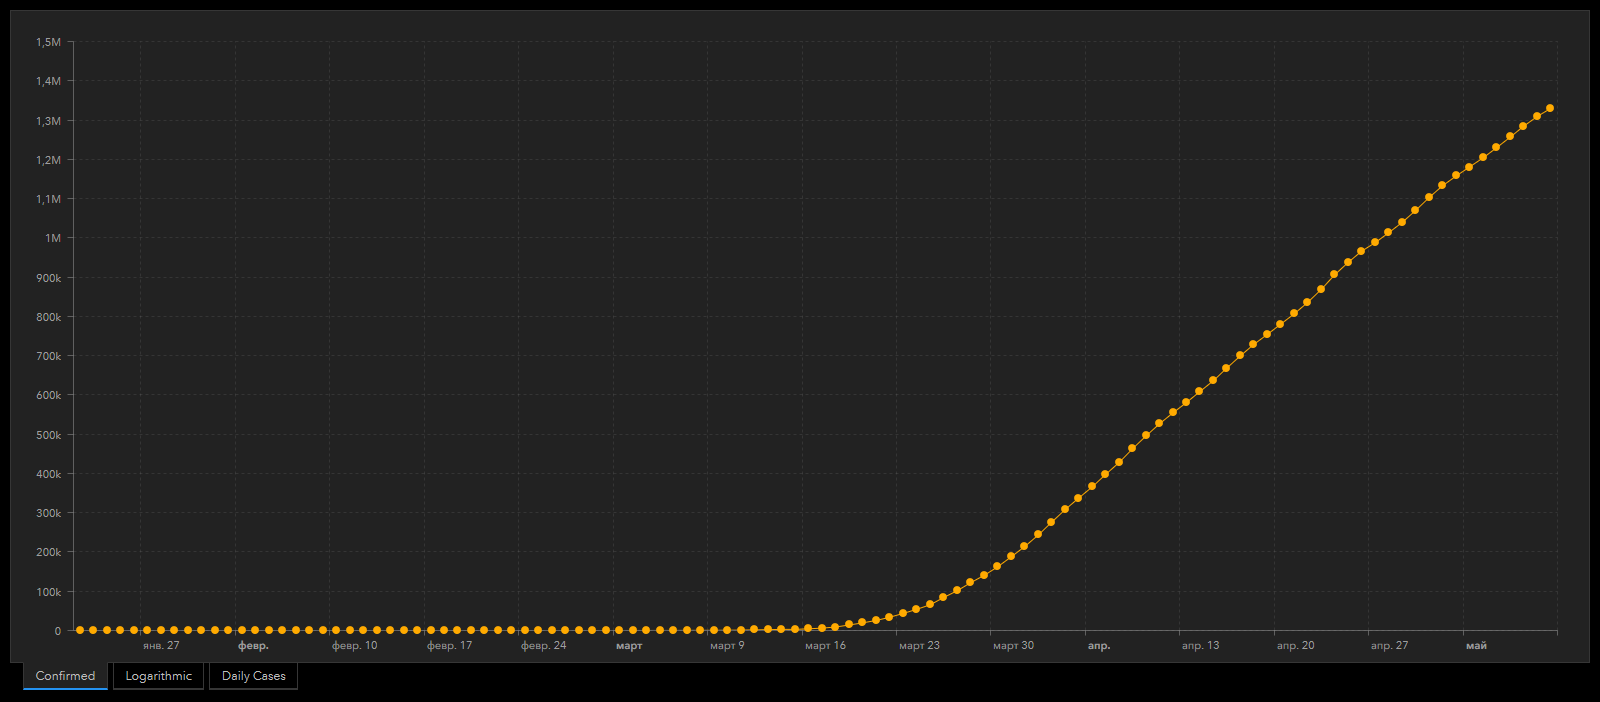This screenshot has height=702, width=1600.
Task: Click the 'март 16' date label
Action: coord(825,646)
